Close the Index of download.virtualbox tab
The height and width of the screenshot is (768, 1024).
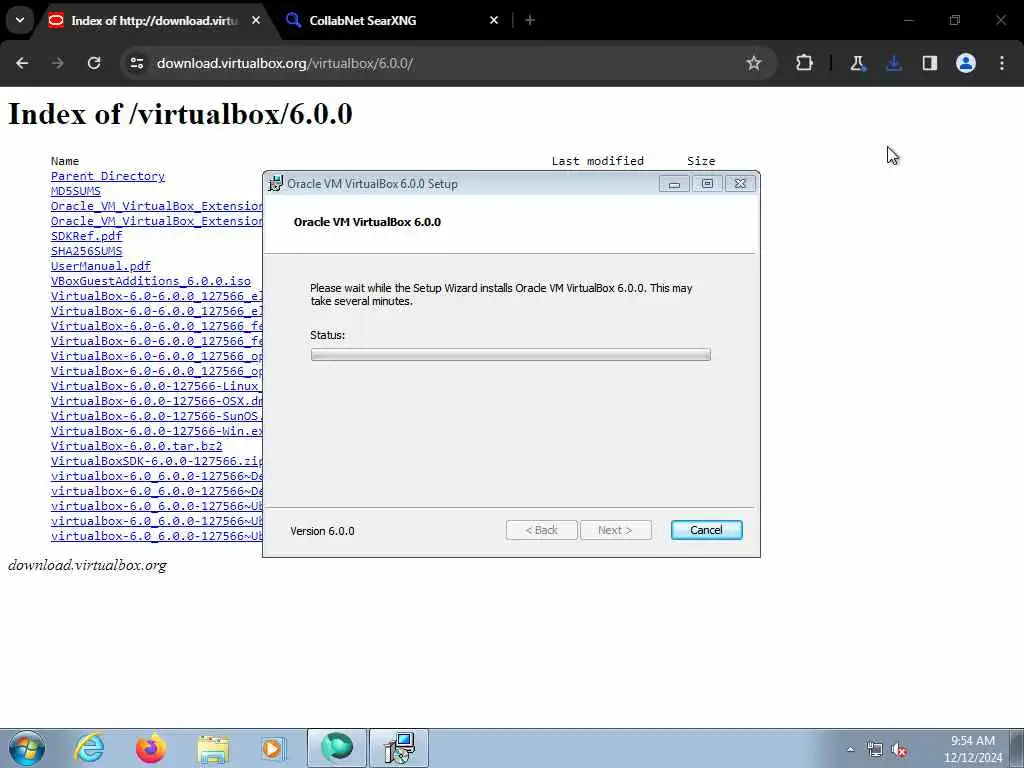click(256, 20)
